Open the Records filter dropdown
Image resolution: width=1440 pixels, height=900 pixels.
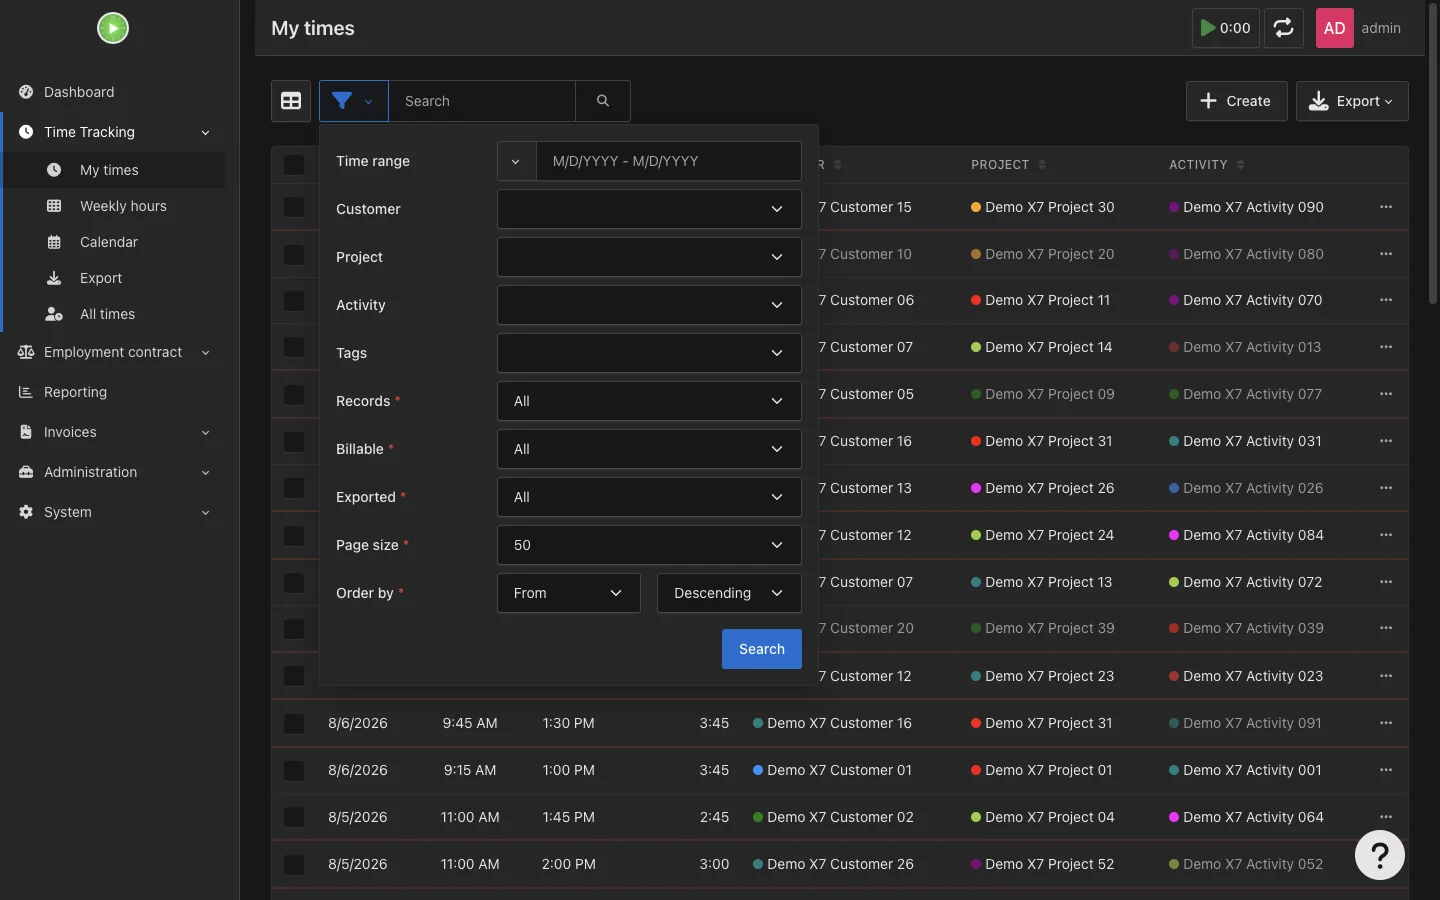click(x=649, y=401)
